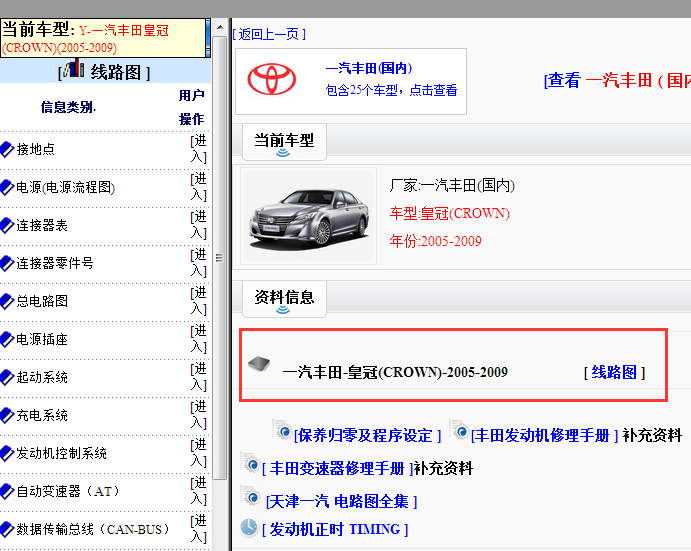Click the 车型:皇冠(CROWN) text
Screen dimensions: 691x551
(450, 213)
